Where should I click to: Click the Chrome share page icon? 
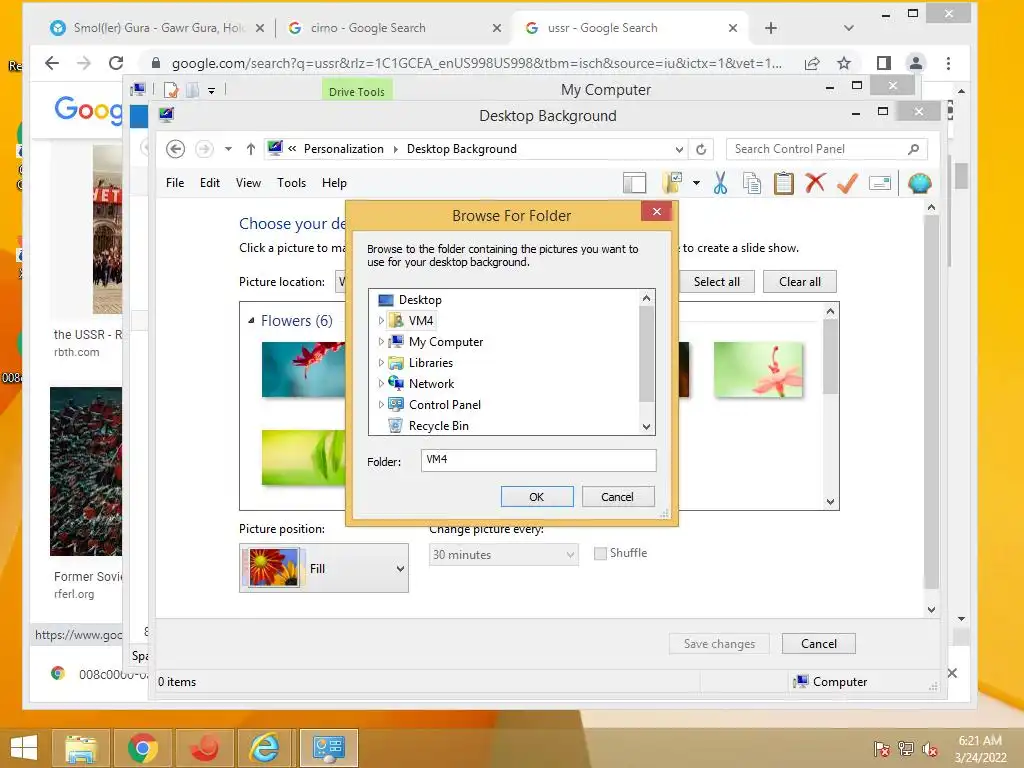[812, 63]
